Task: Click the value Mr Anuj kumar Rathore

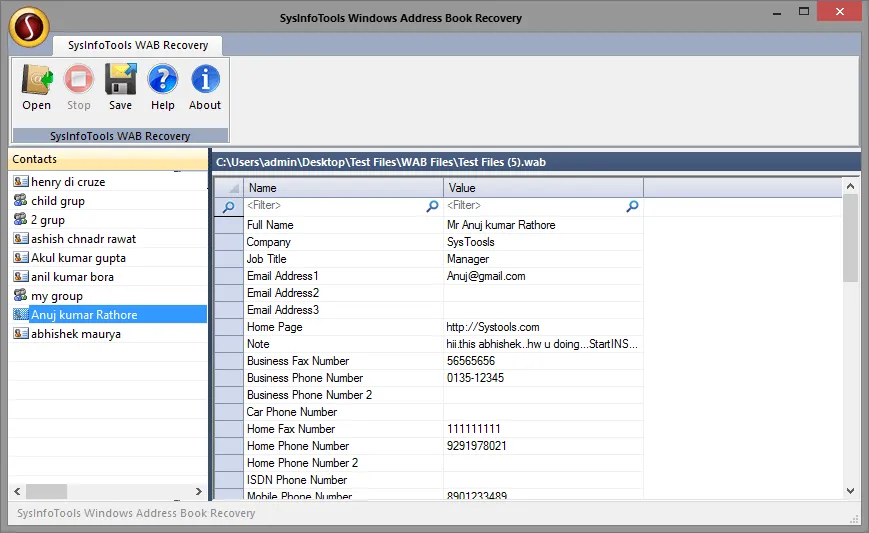Action: (501, 225)
